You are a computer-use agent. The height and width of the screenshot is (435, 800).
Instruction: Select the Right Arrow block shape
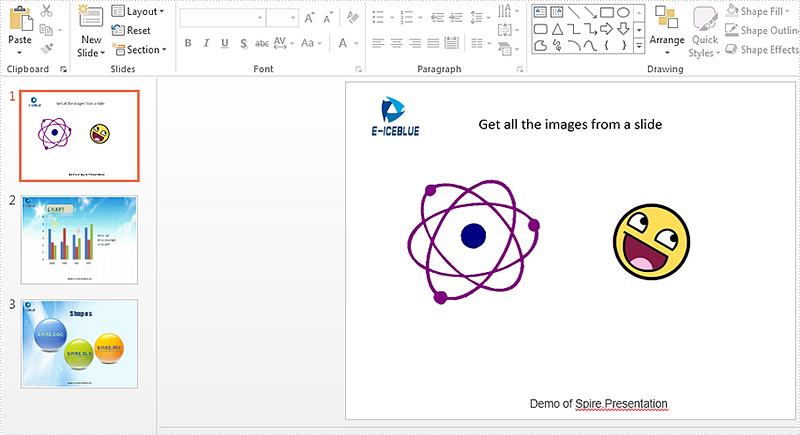pos(607,29)
